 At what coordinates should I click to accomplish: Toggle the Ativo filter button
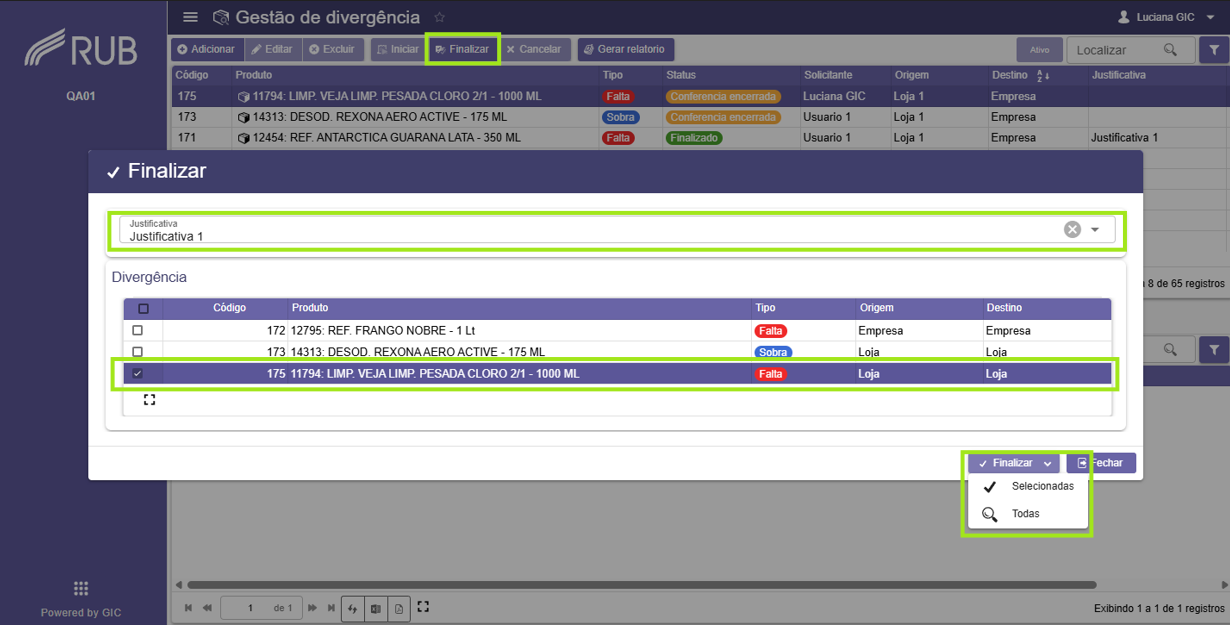pyautogui.click(x=1040, y=50)
